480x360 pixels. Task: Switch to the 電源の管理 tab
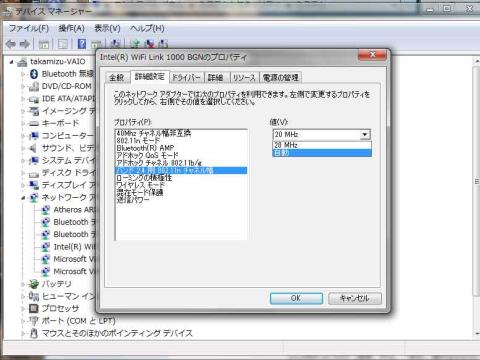point(281,78)
